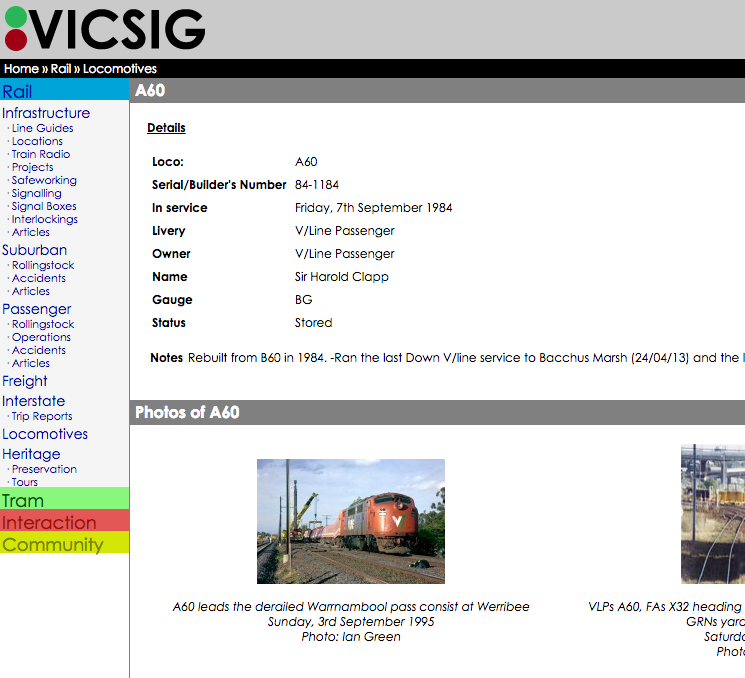The height and width of the screenshot is (678, 745).
Task: Click the Details heading
Action: (166, 128)
